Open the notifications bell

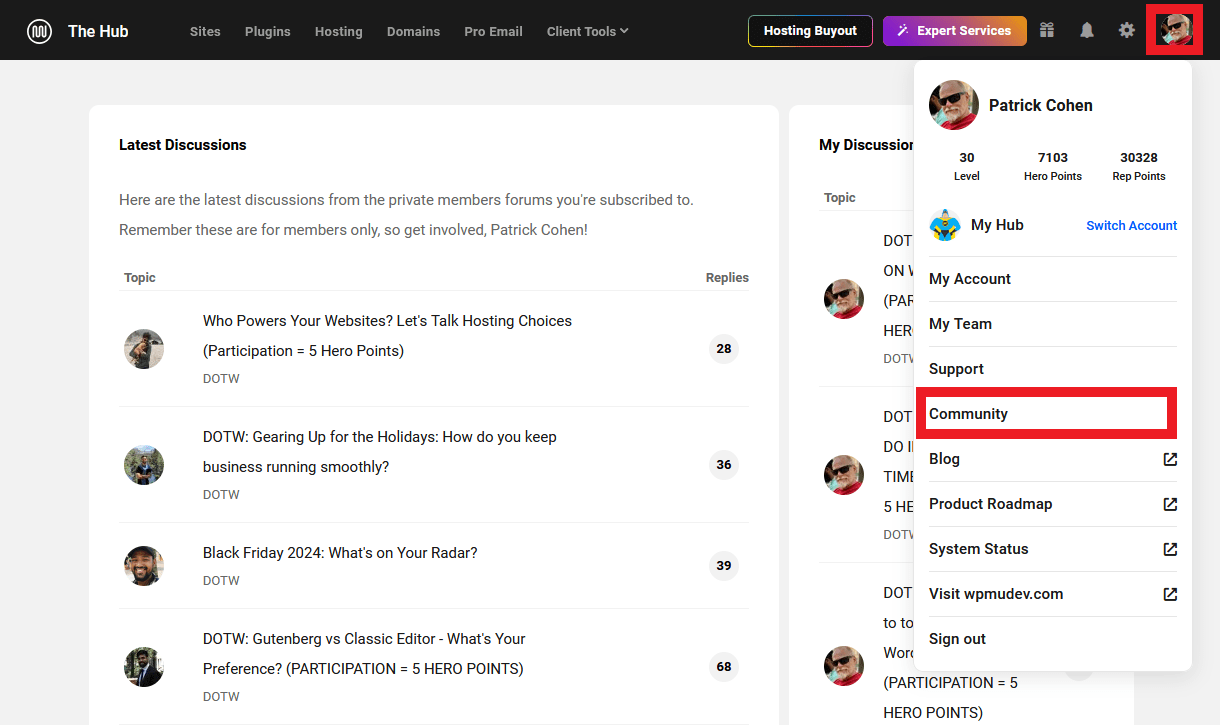click(x=1087, y=30)
